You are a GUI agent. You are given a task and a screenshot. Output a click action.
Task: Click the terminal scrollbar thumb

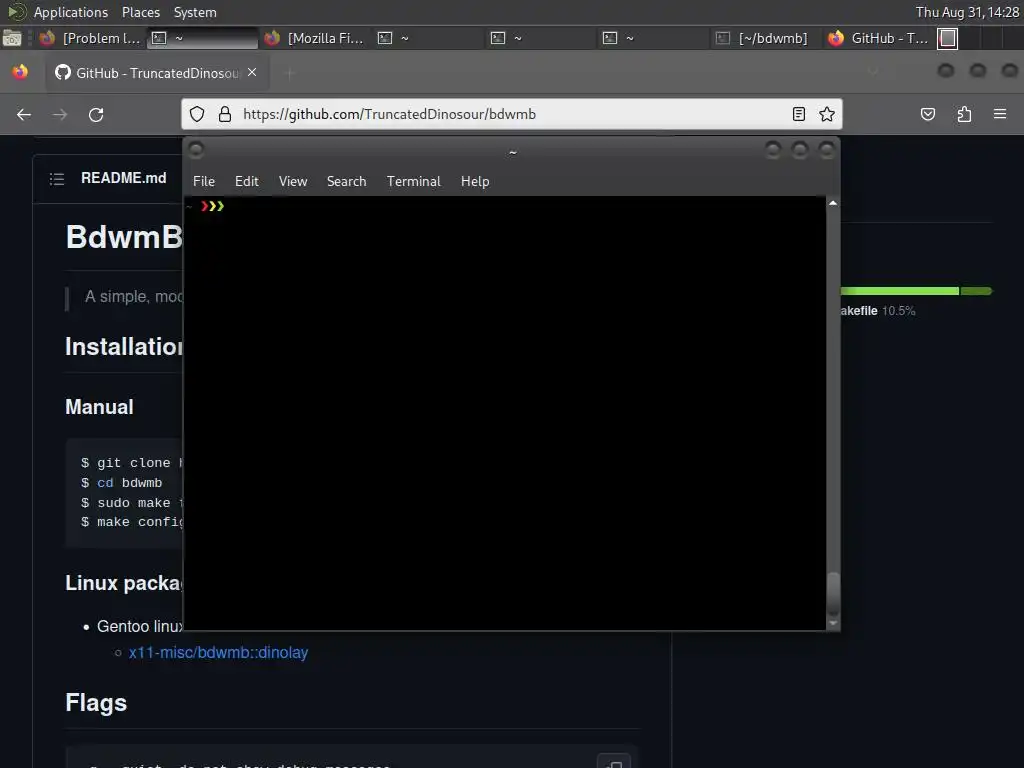point(833,593)
